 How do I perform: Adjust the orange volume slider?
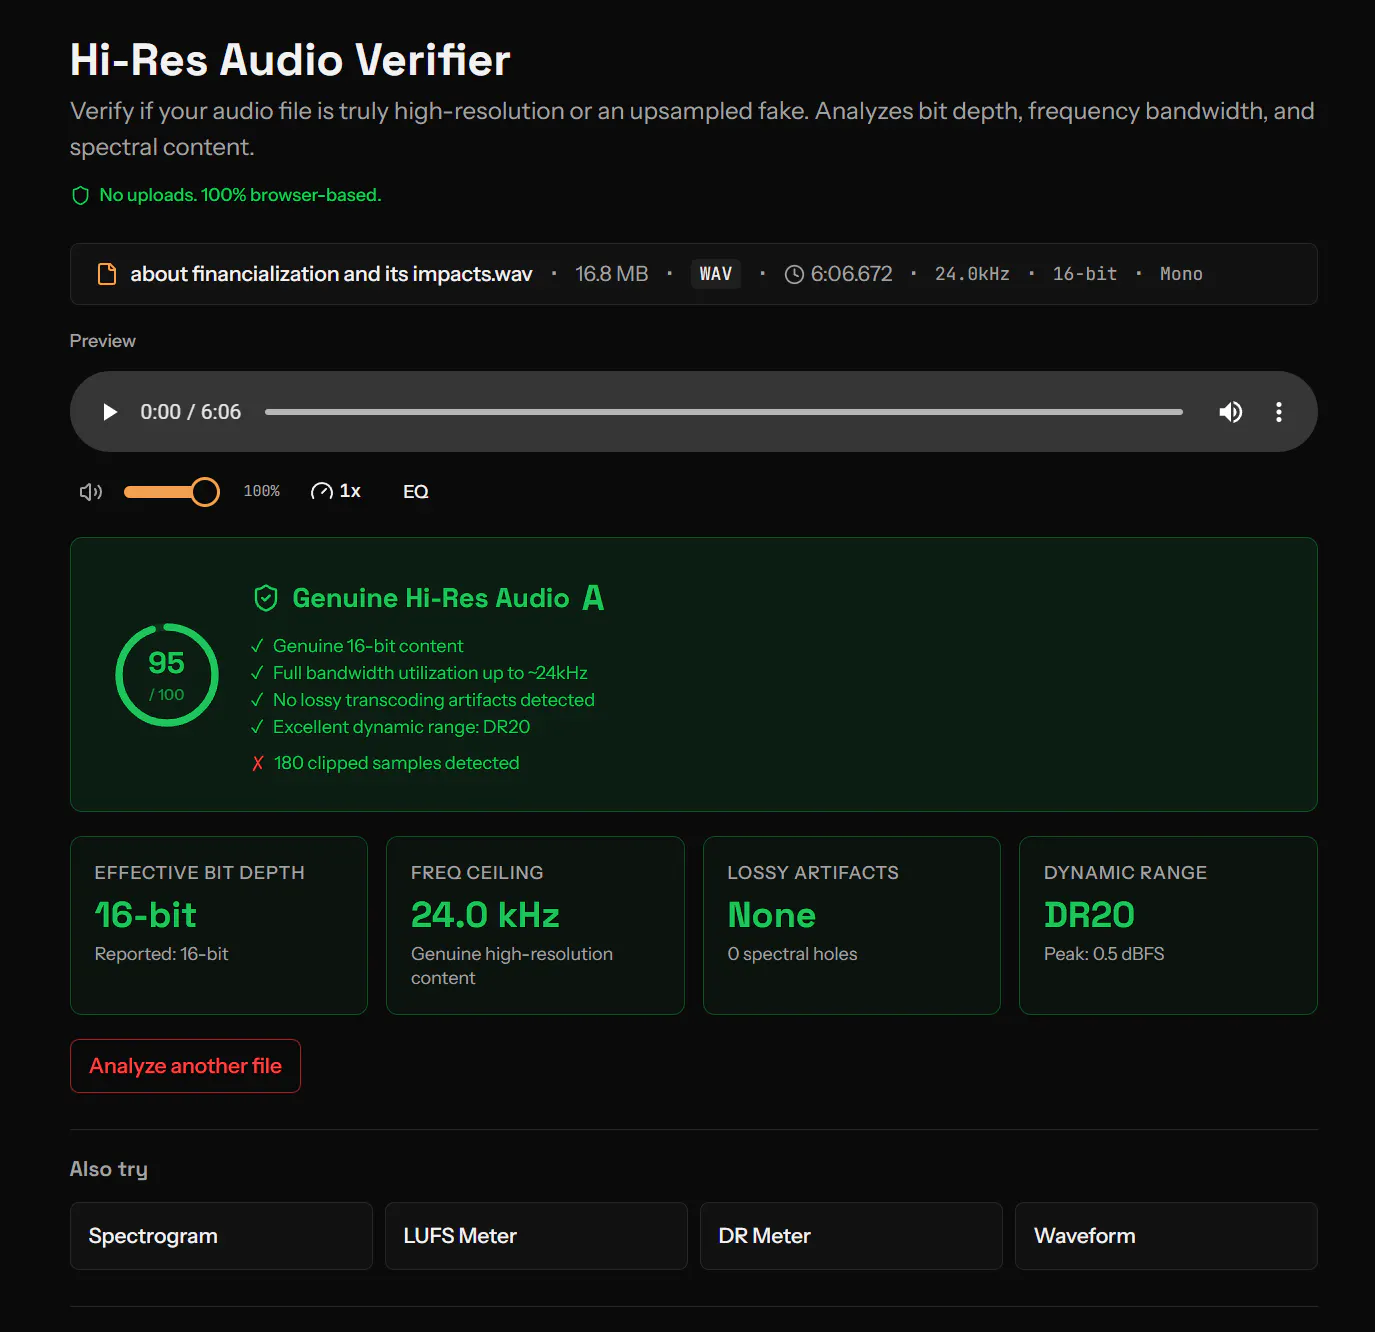pos(171,492)
